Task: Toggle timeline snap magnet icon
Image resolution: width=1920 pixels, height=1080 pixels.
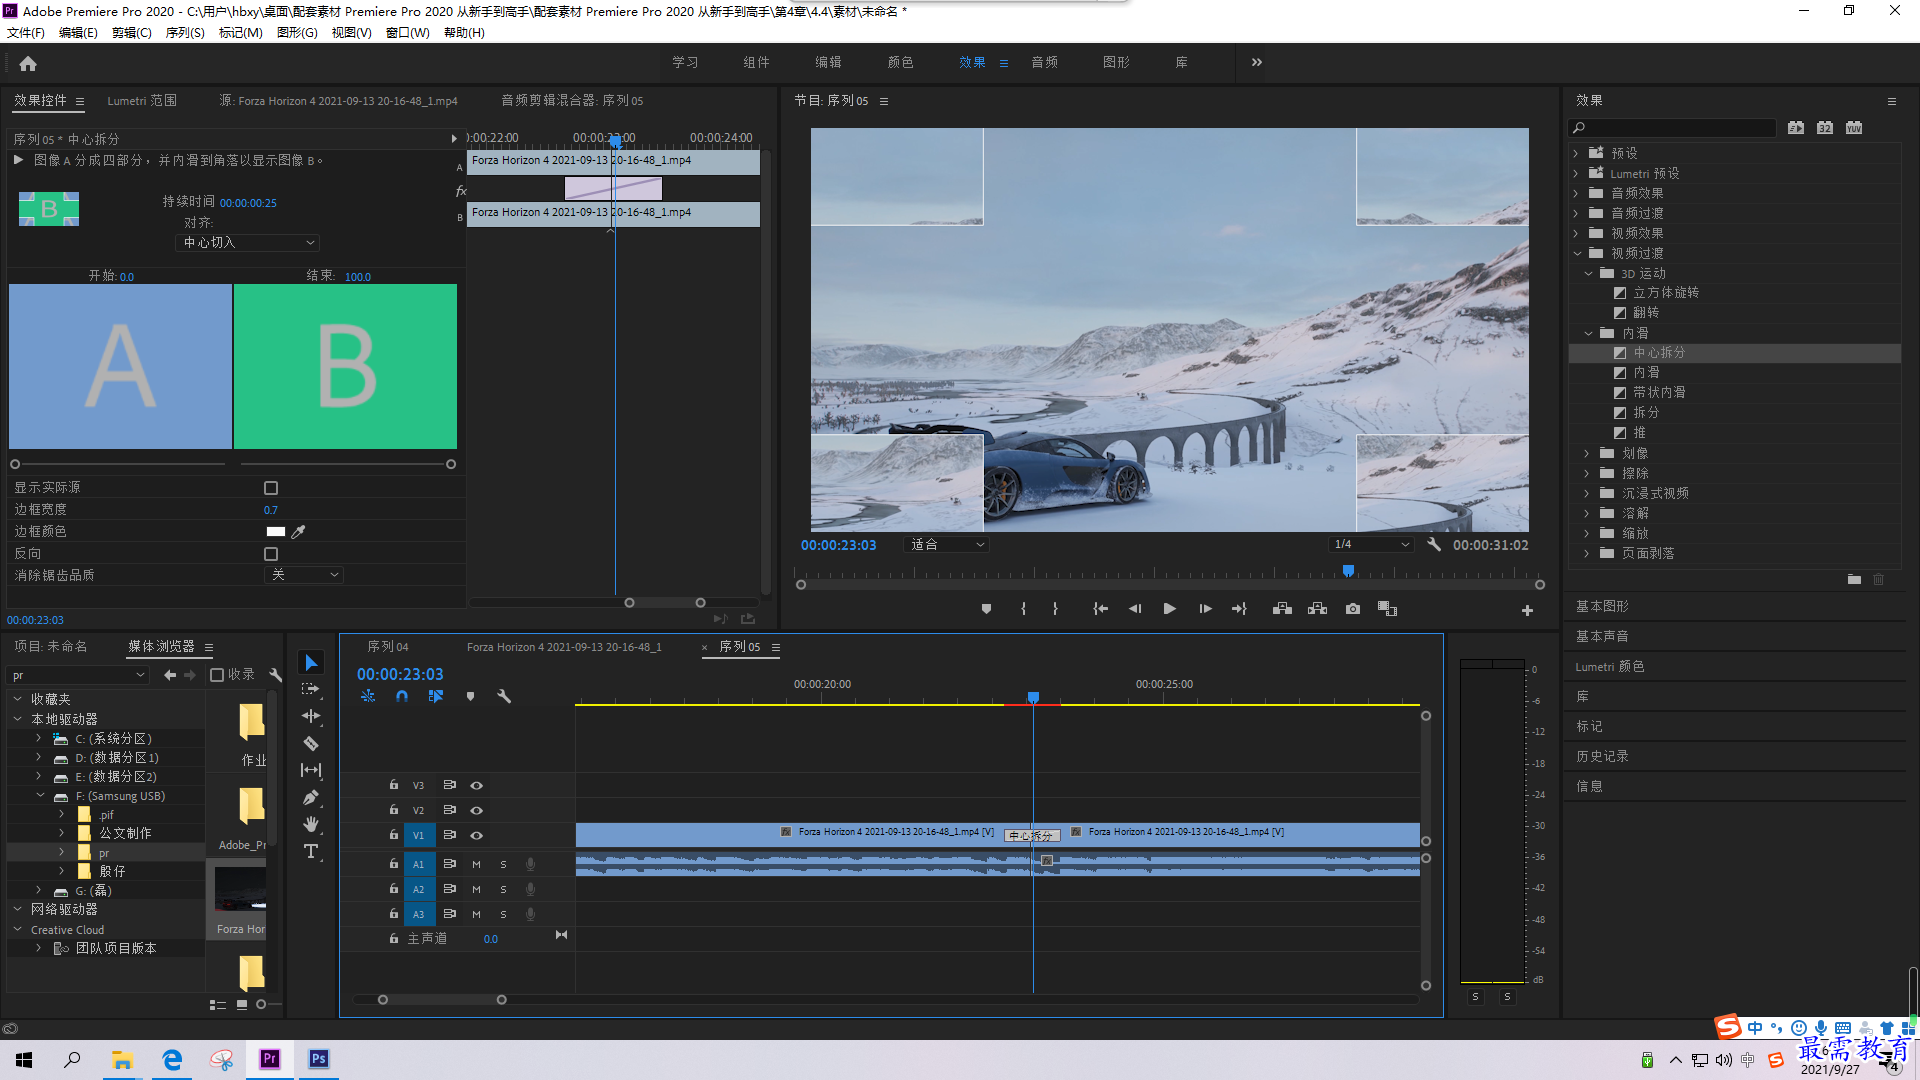Action: (x=402, y=696)
